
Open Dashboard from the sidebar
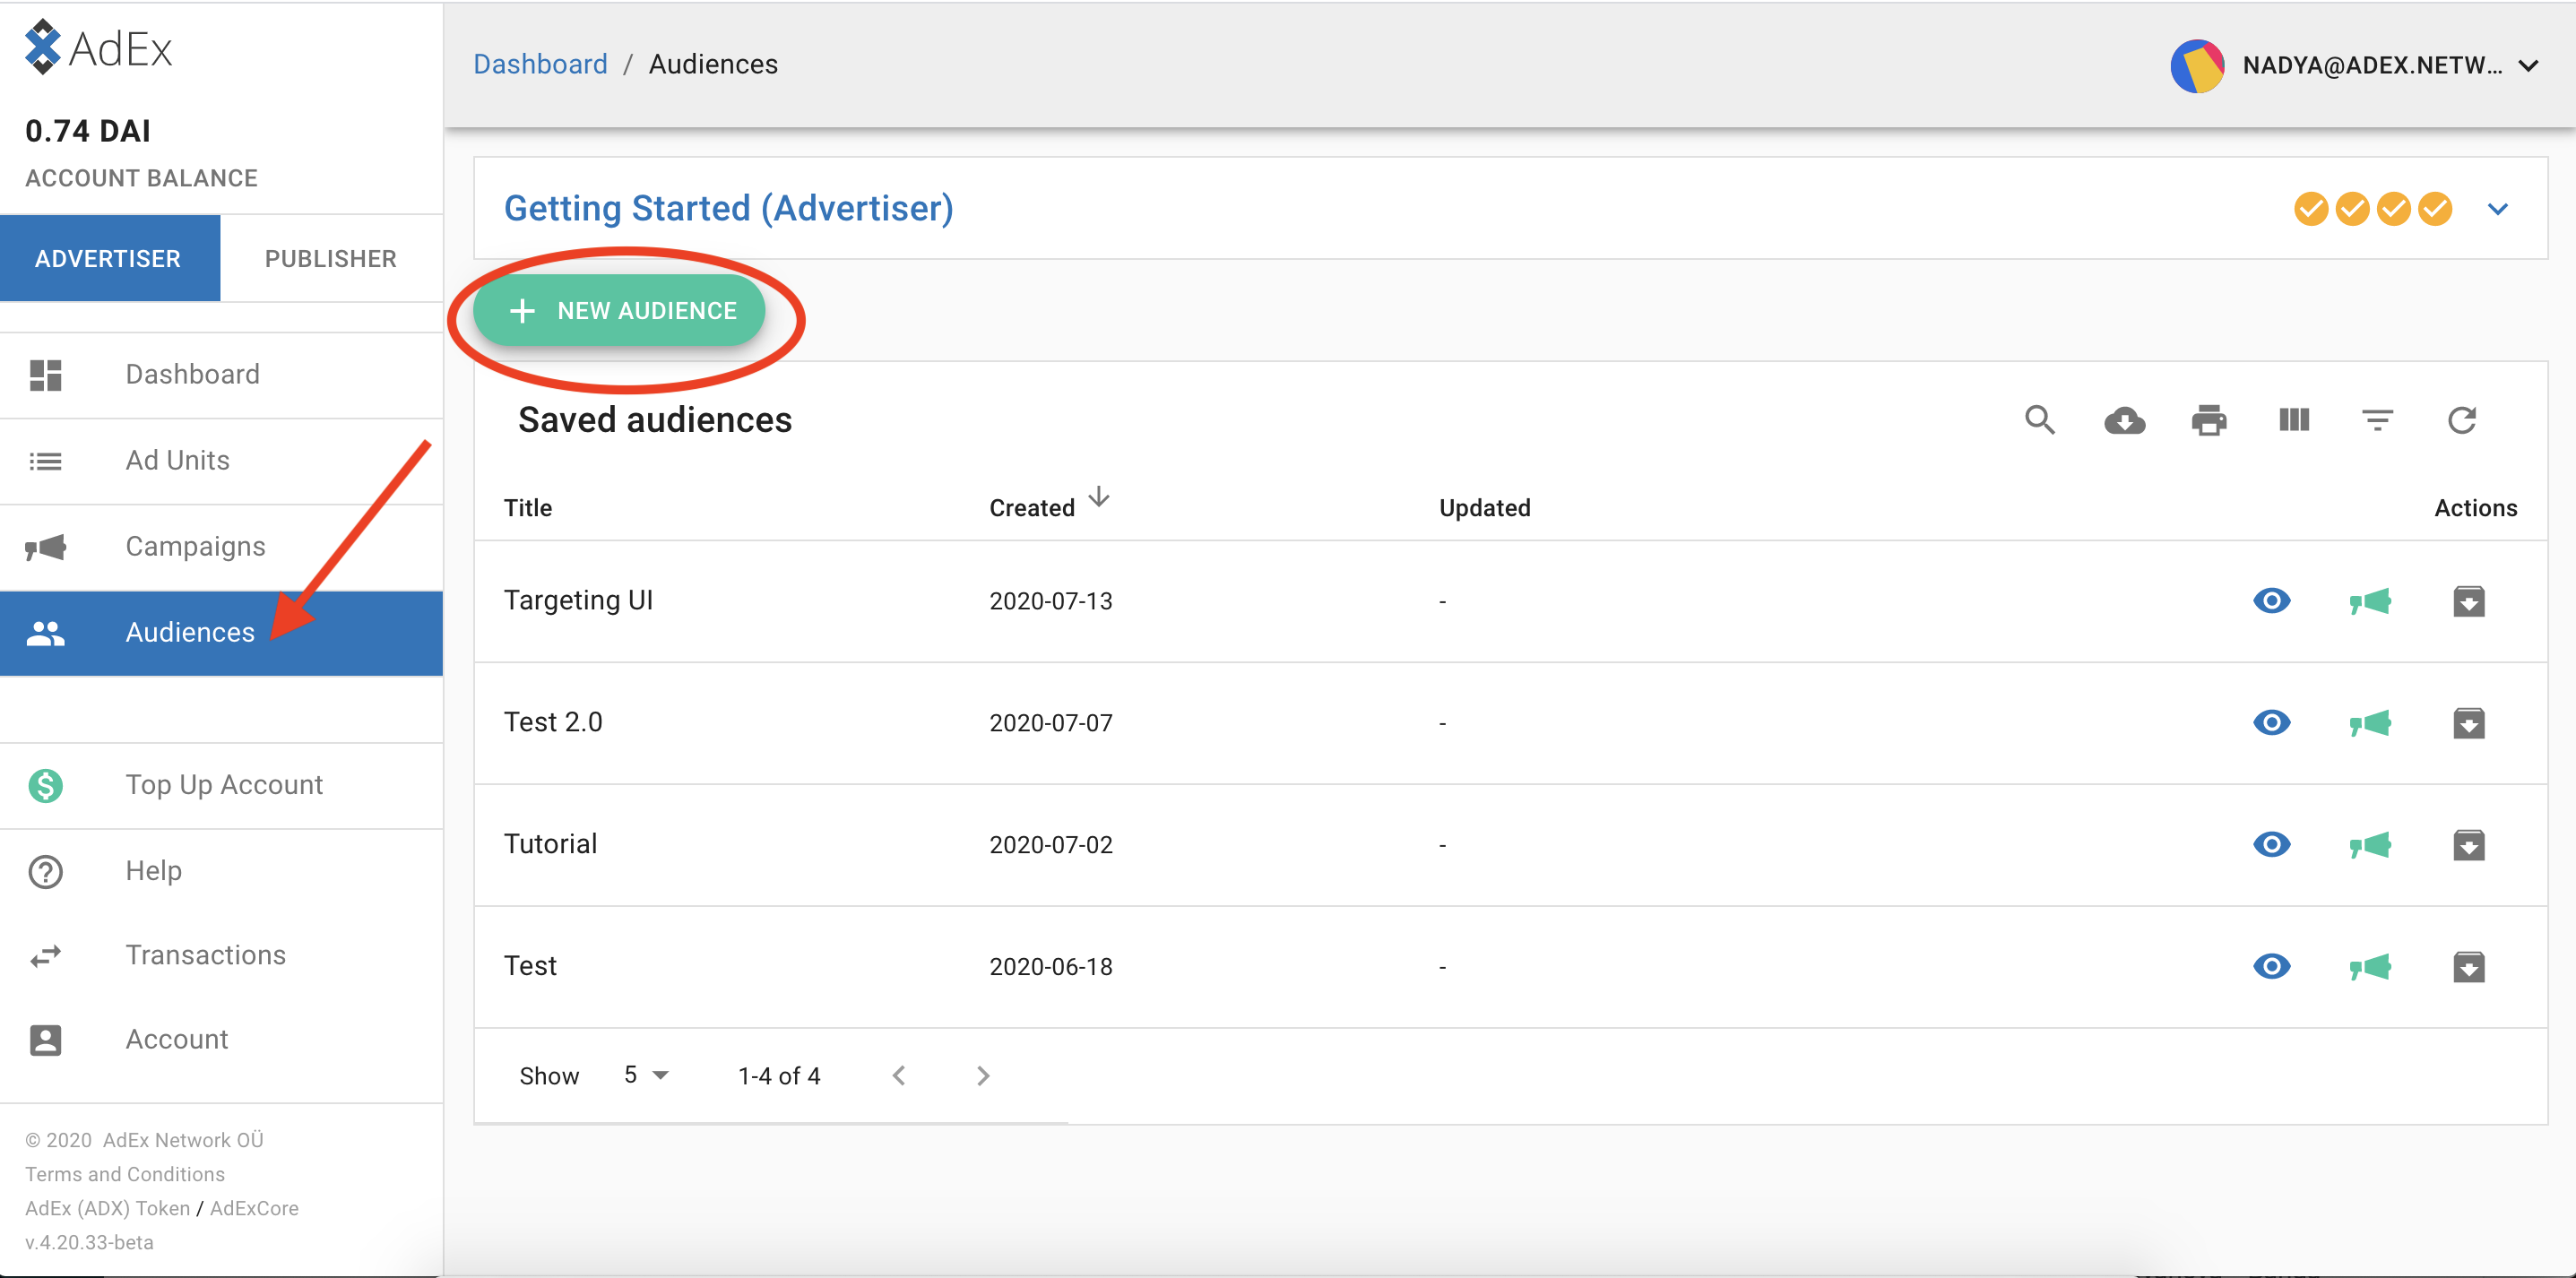(x=221, y=375)
